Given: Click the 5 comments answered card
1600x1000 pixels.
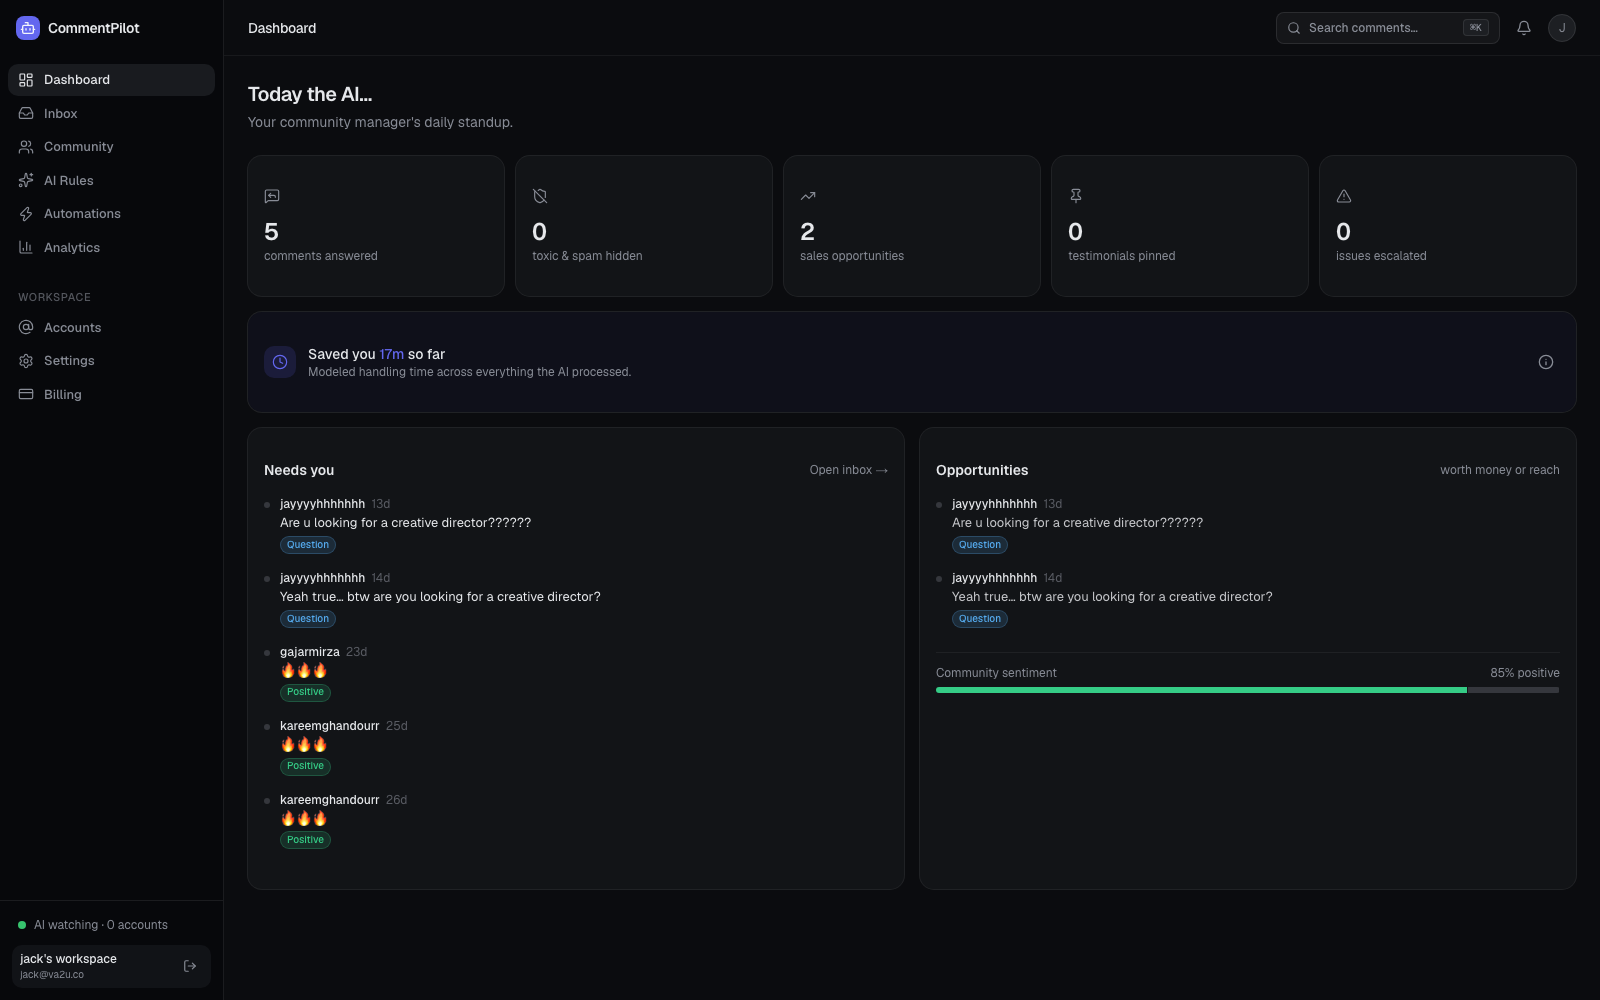Looking at the screenshot, I should coord(376,226).
